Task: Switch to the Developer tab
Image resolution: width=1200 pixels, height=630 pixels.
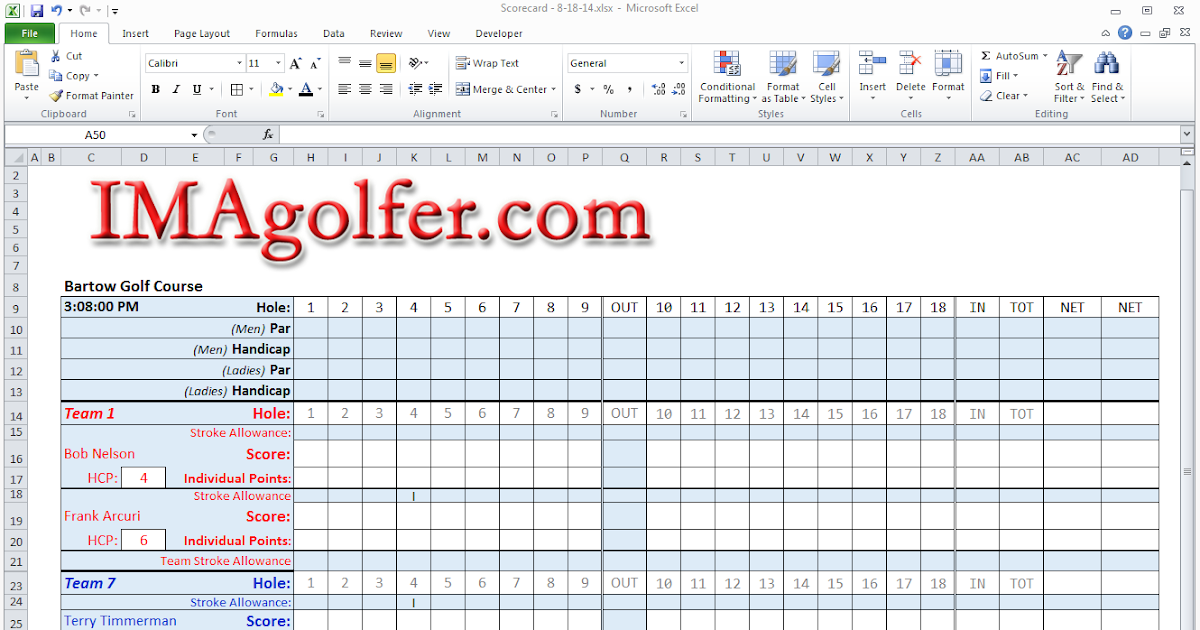Action: [x=498, y=33]
